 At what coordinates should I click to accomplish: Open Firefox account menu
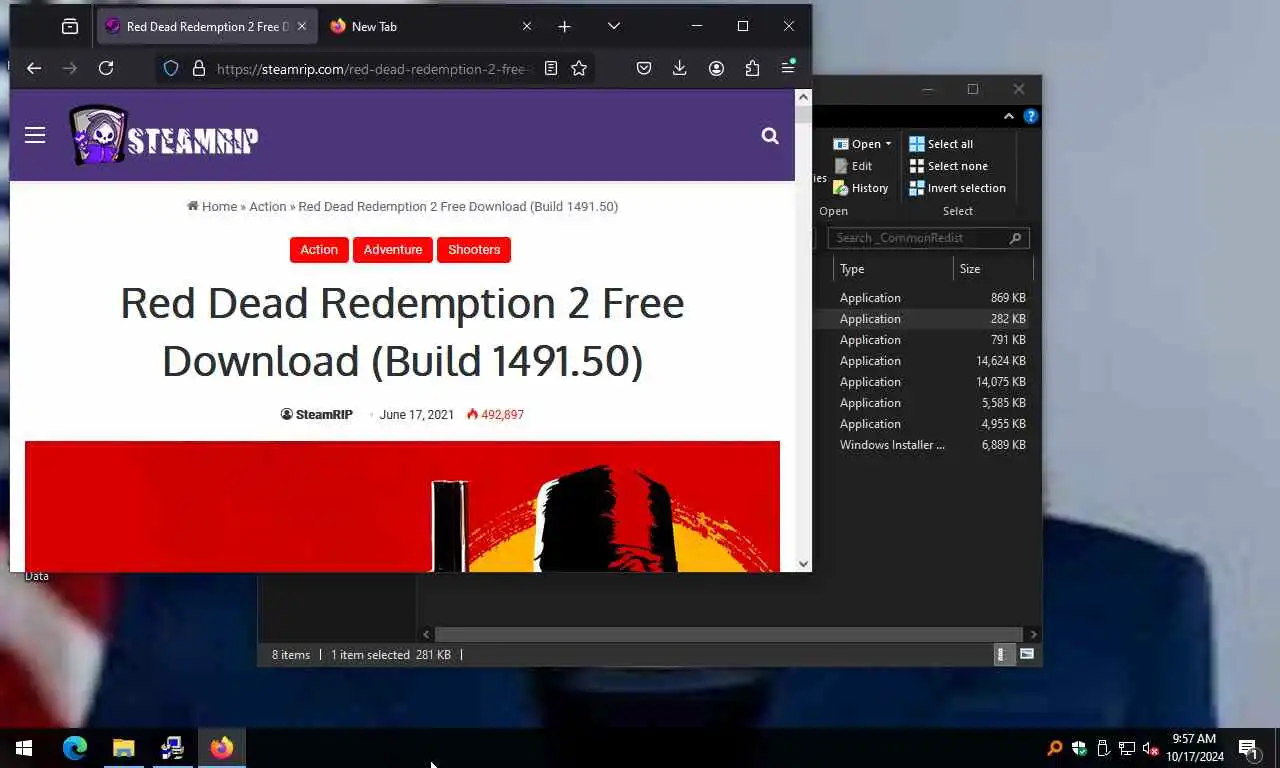pyautogui.click(x=716, y=68)
